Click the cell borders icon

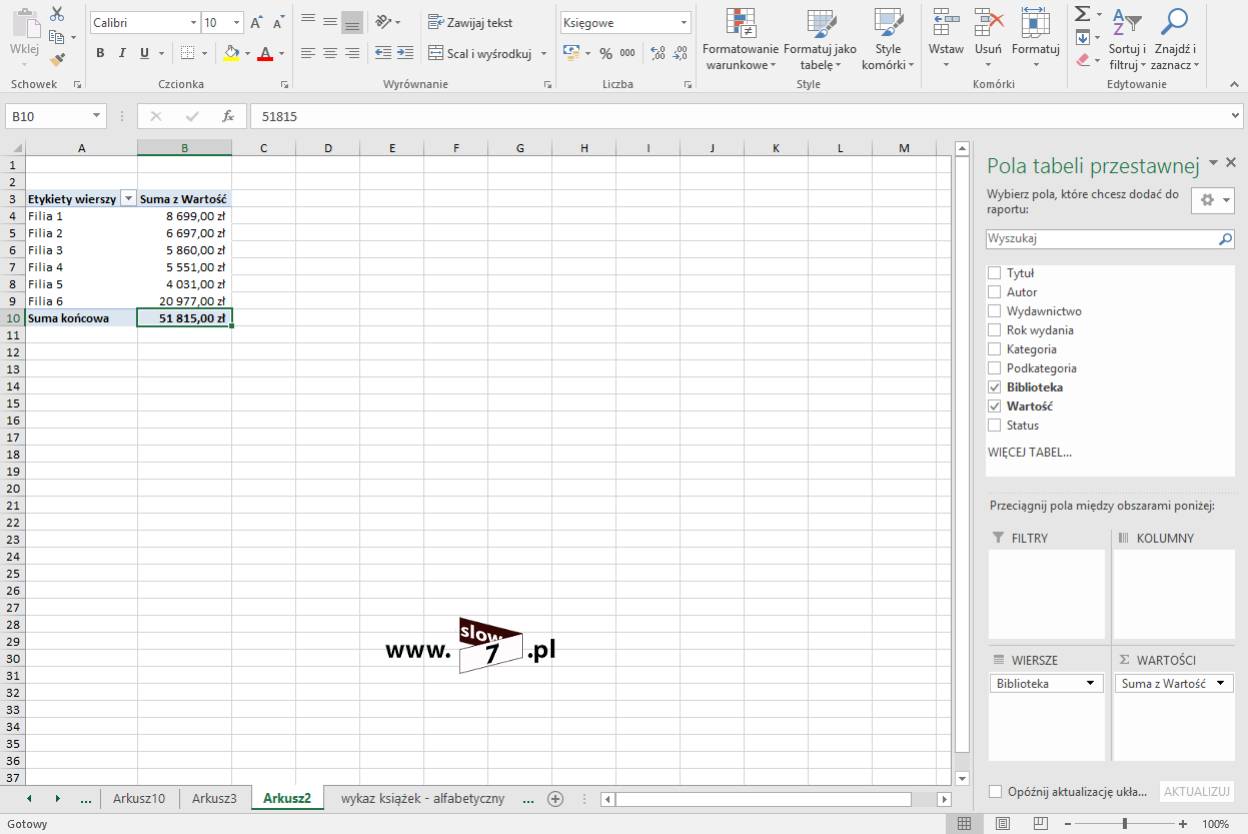point(188,53)
